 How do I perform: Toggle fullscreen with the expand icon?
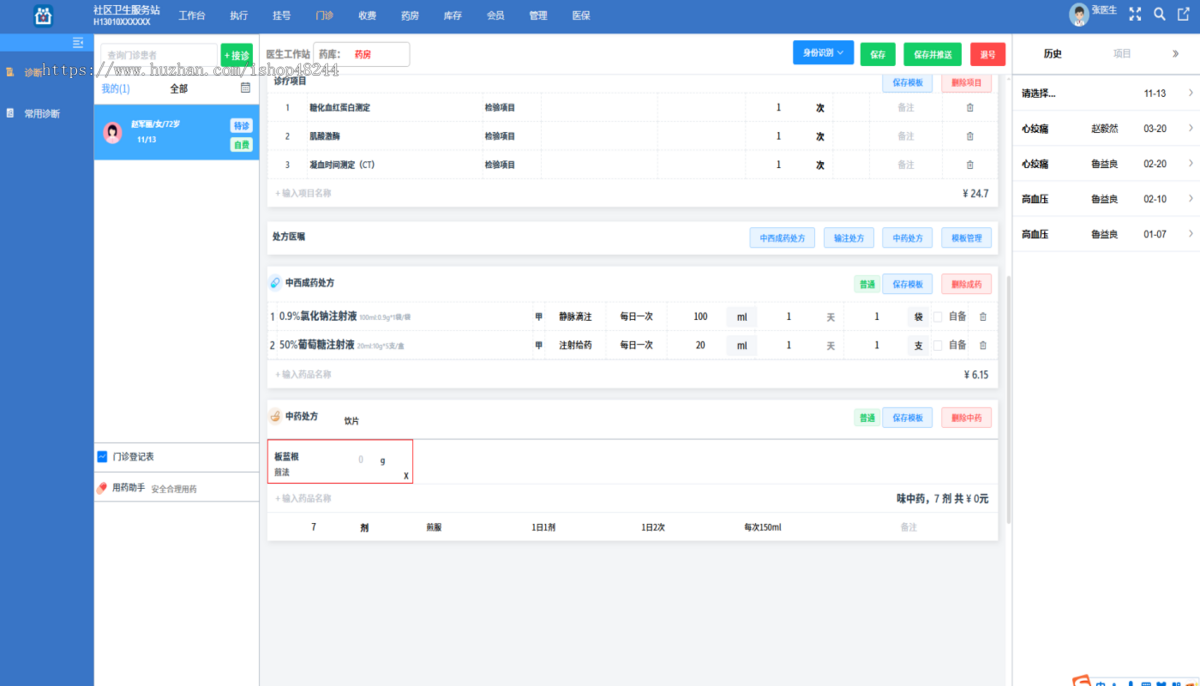coord(1135,14)
